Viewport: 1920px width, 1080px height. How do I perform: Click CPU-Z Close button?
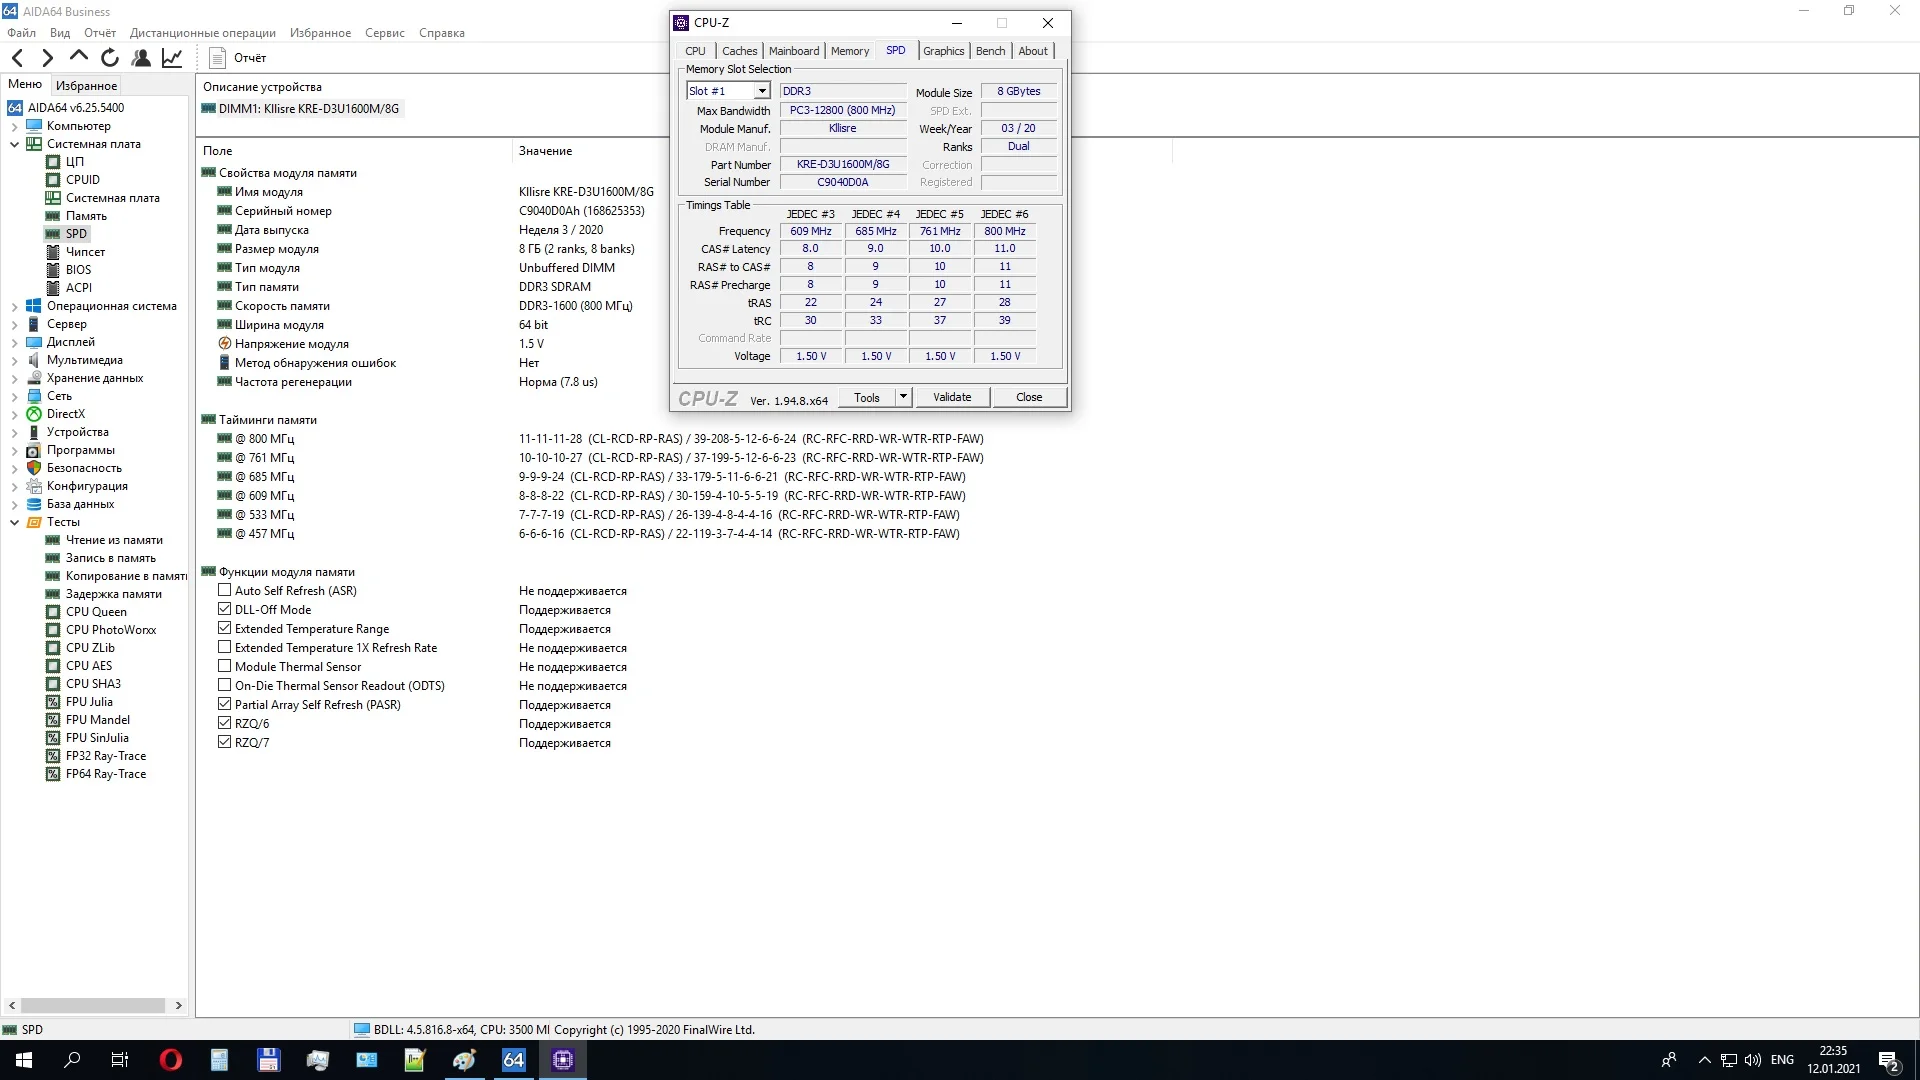(1028, 397)
